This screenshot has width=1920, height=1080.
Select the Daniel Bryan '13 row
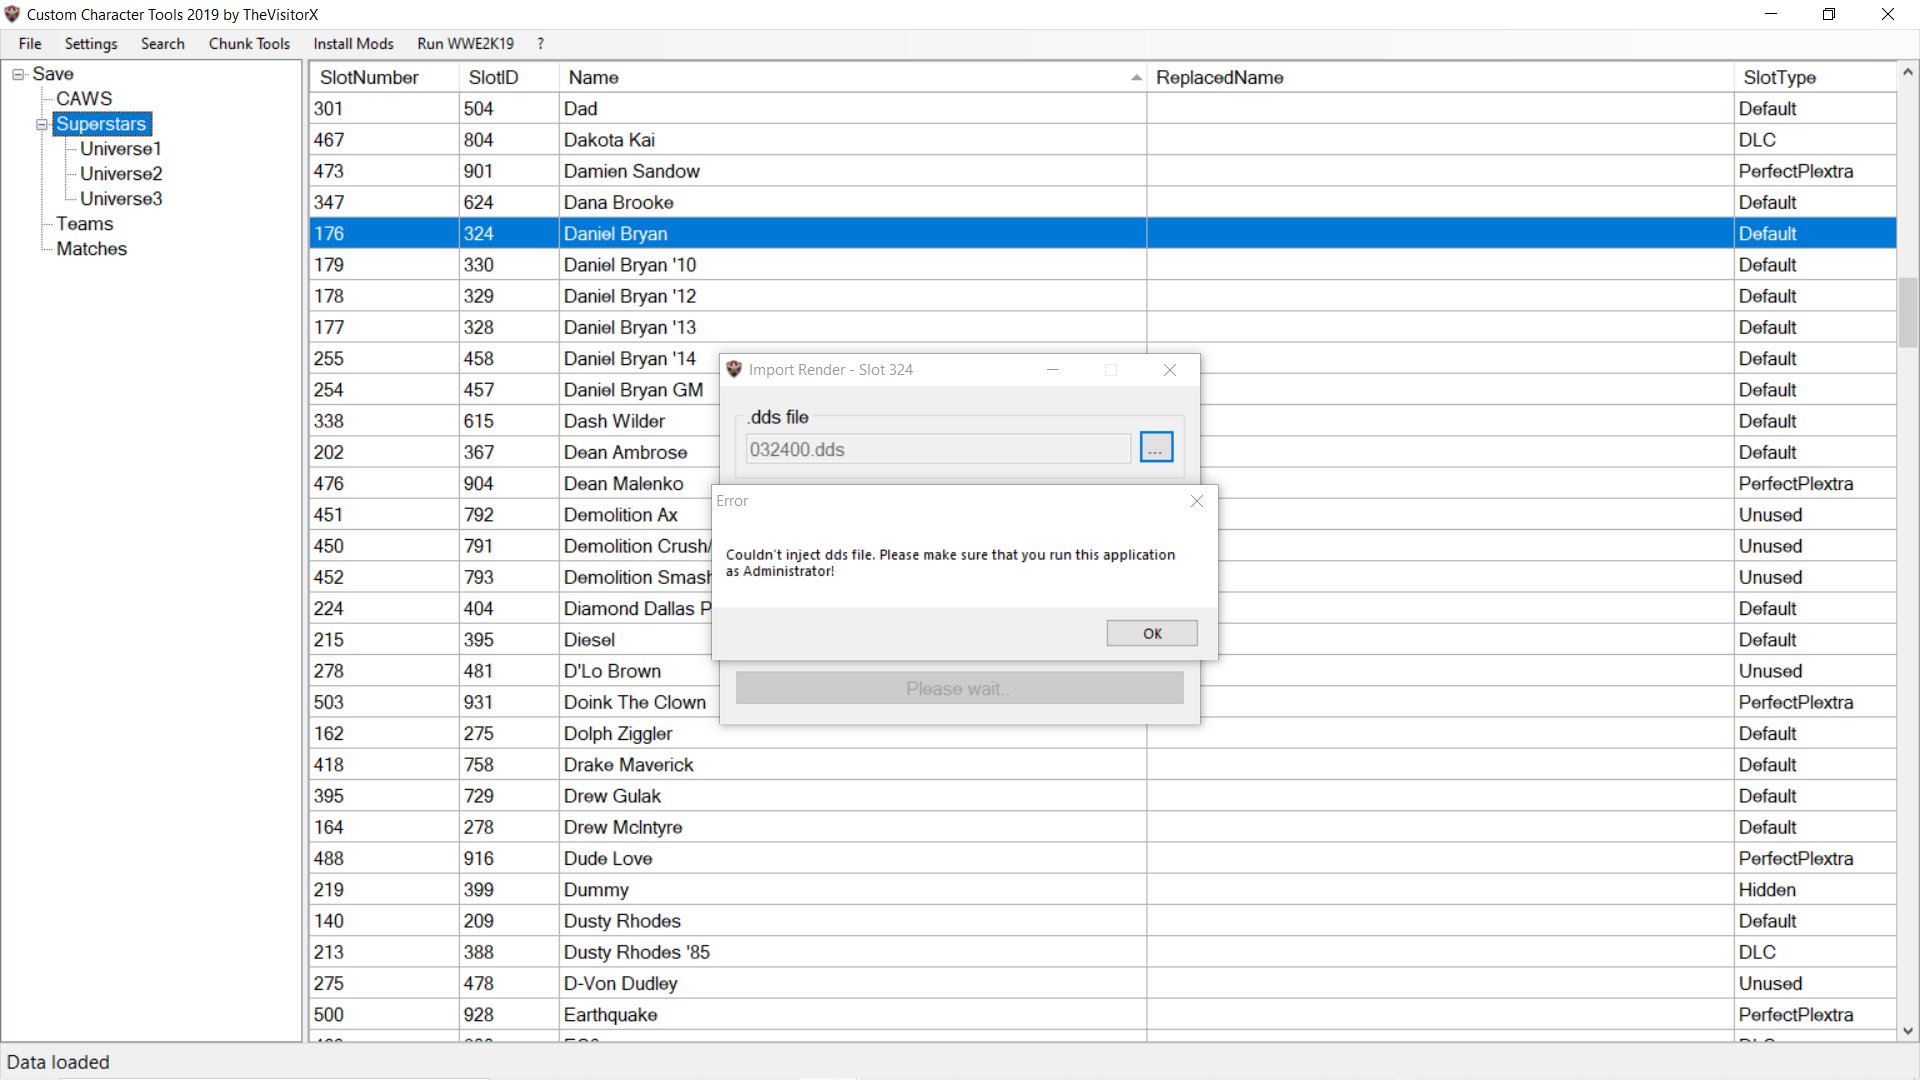tap(1103, 327)
